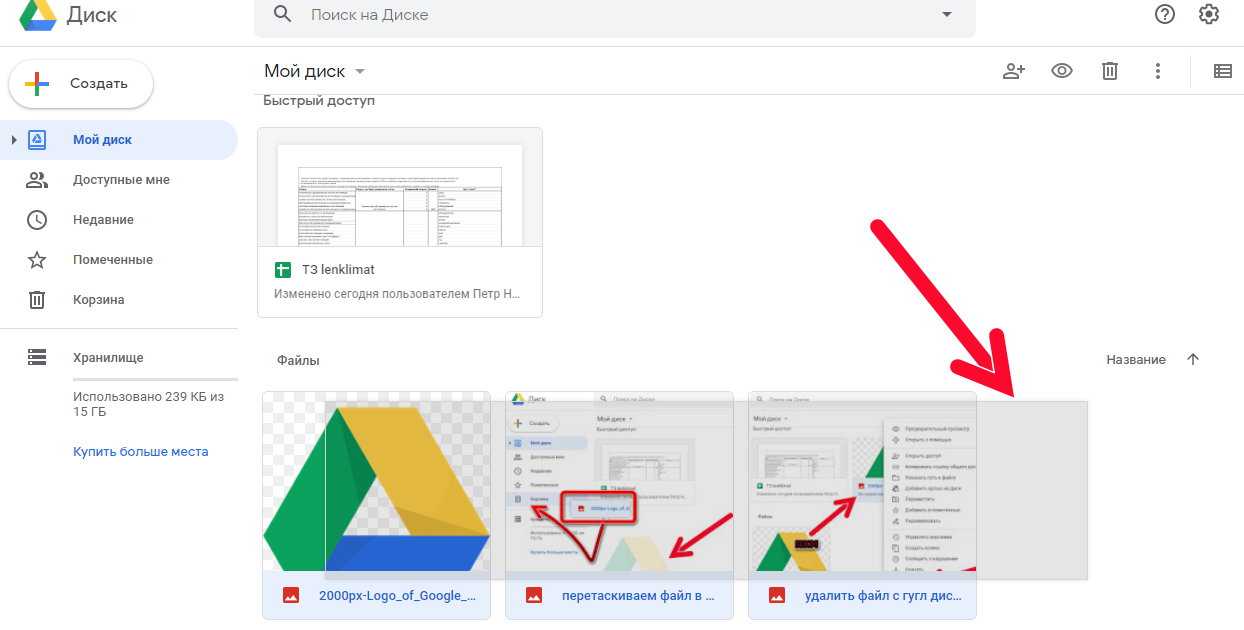The image size is (1244, 630).
Task: Open the three-dot more actions menu
Action: click(x=1157, y=71)
